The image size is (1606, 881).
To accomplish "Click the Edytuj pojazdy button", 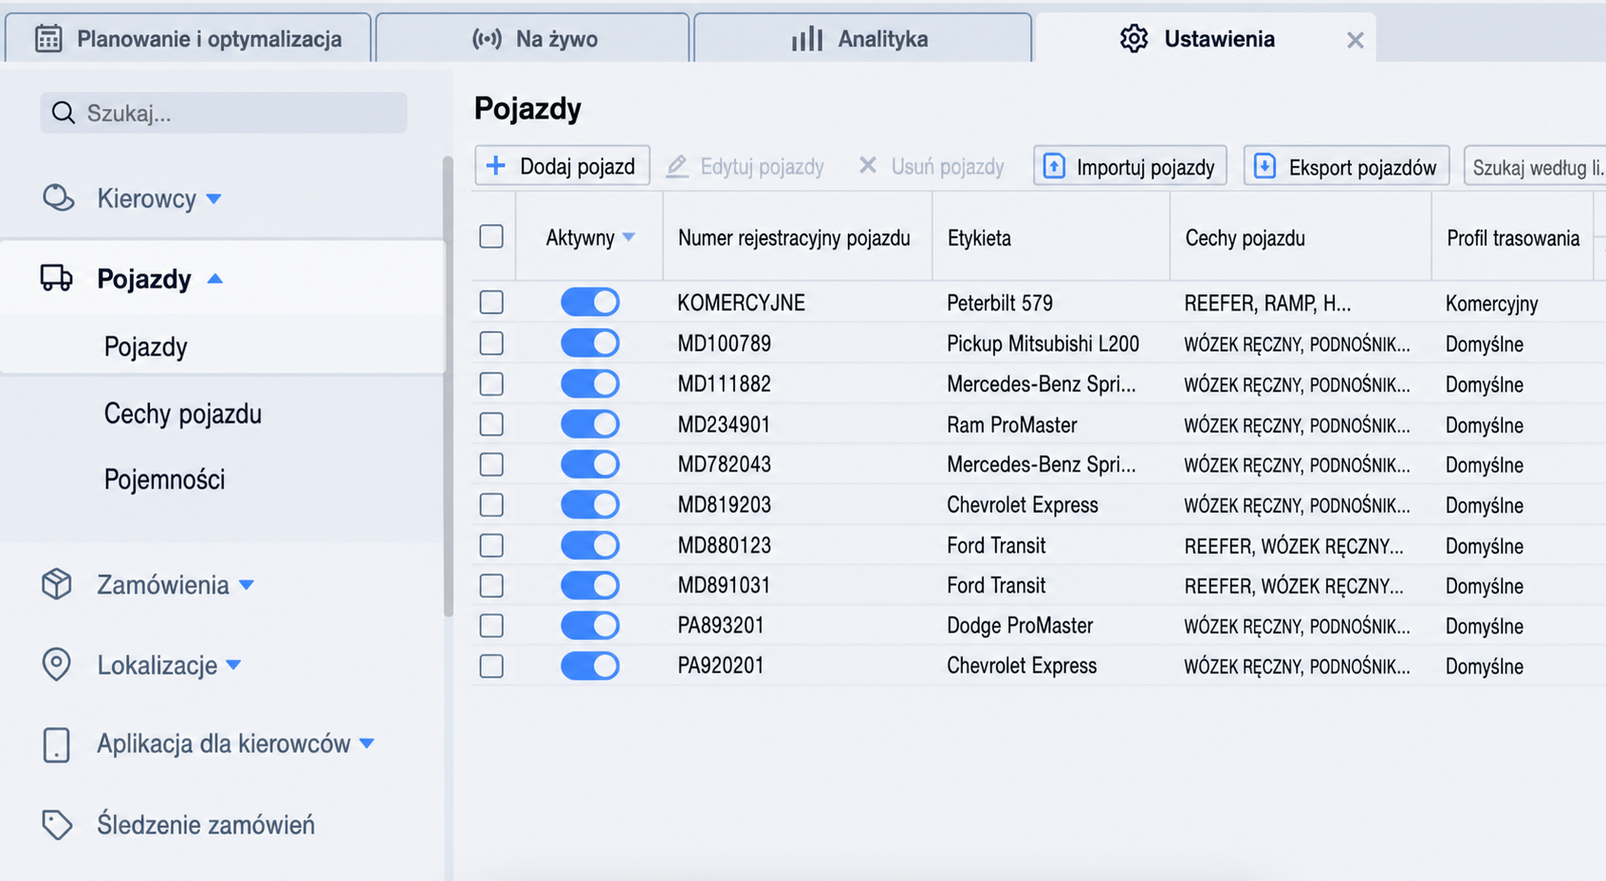I will (x=745, y=166).
